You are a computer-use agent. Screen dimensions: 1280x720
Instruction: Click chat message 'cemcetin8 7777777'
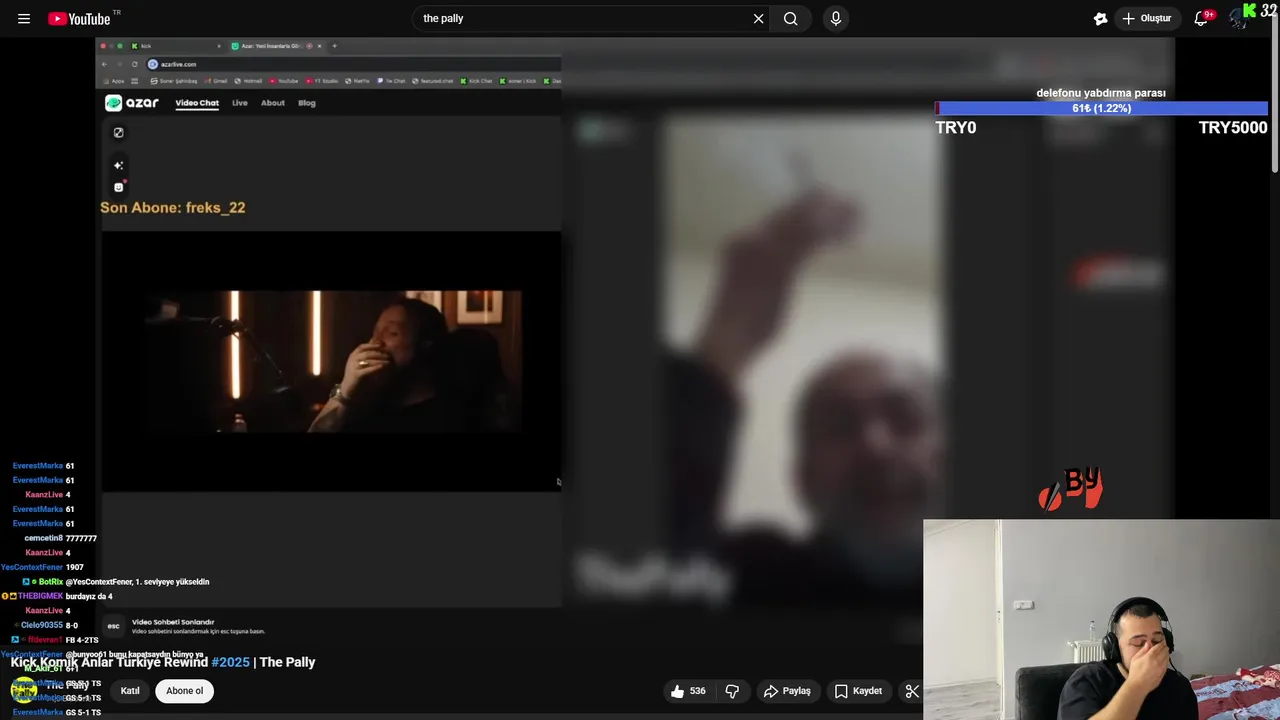pyautogui.click(x=60, y=538)
